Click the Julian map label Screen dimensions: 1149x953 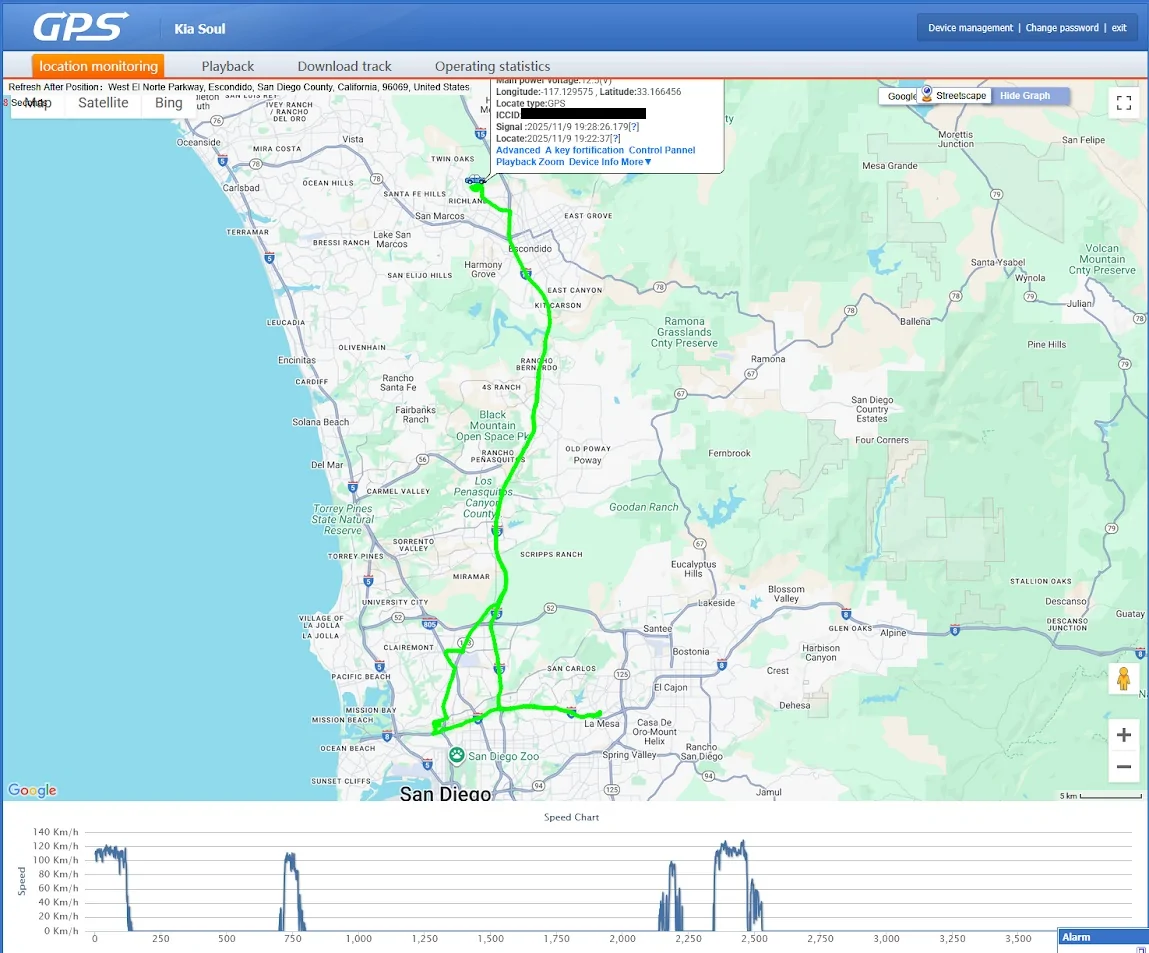point(1079,303)
